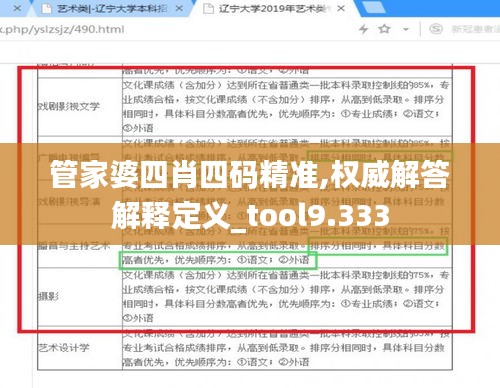The width and height of the screenshot is (500, 388).
Task: Click the banner text 管家婆四肖四码精准
Action: [x=185, y=175]
